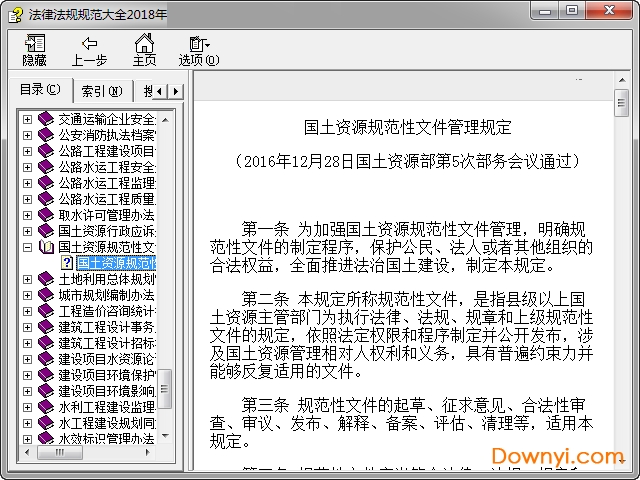
Task: Click the book icon for 公安消防执法档案
Action: 46,135
